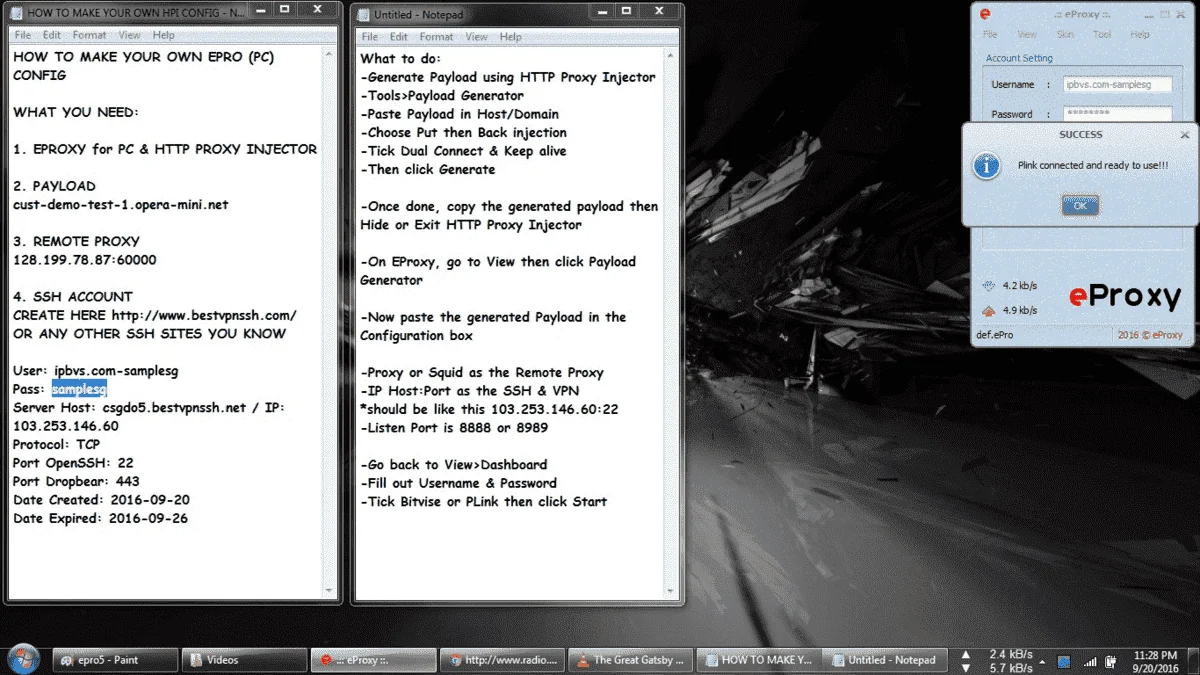Click the Windows Start button
This screenshot has width=1200, height=675.
pos(22,659)
